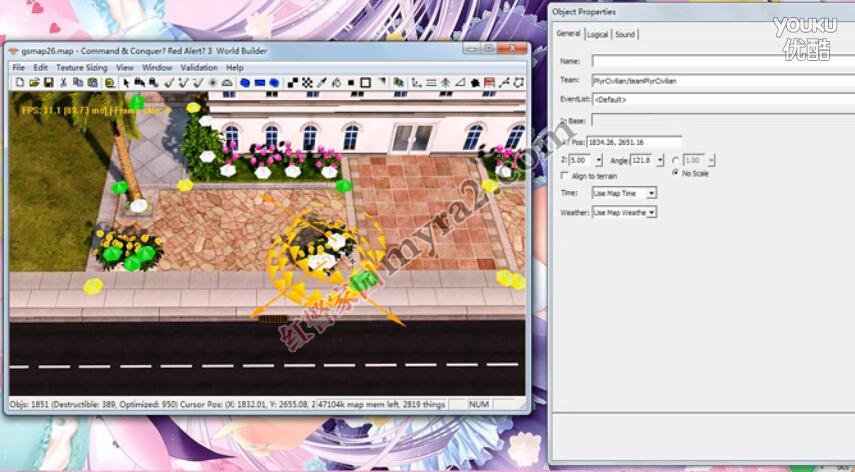Open the Edit menu
Viewport: 855px width, 472px height.
(x=41, y=68)
